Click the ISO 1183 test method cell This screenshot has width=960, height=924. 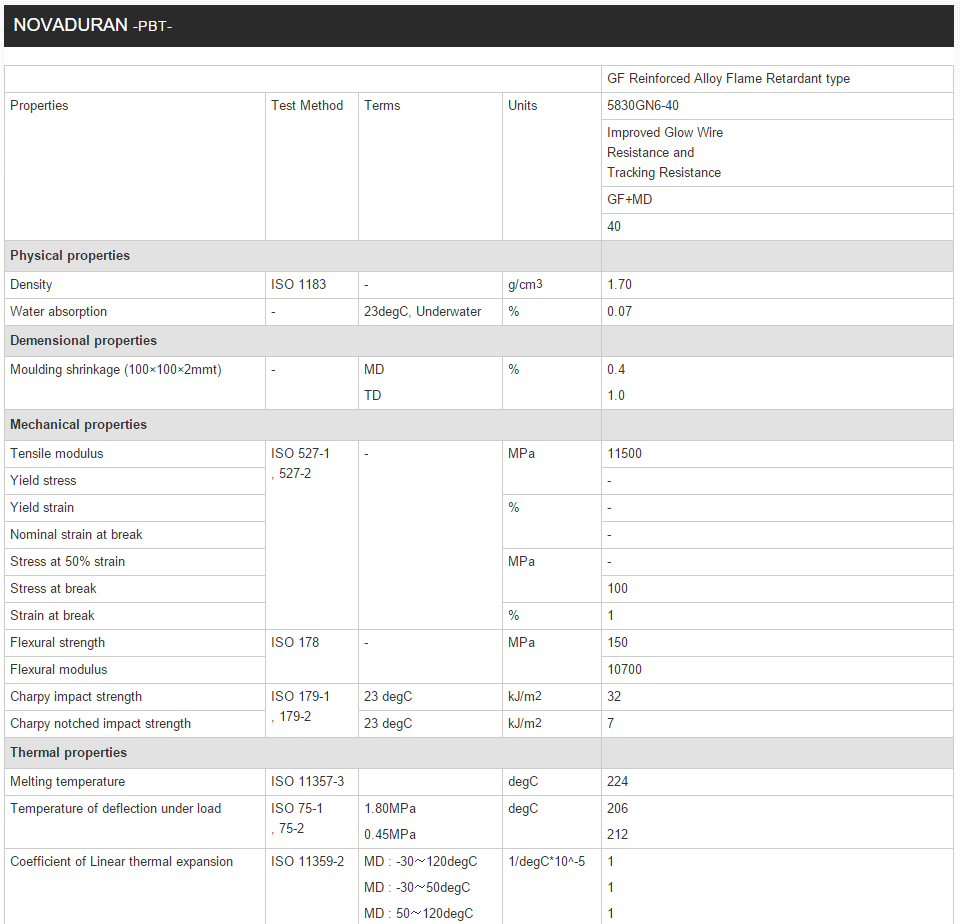[298, 285]
